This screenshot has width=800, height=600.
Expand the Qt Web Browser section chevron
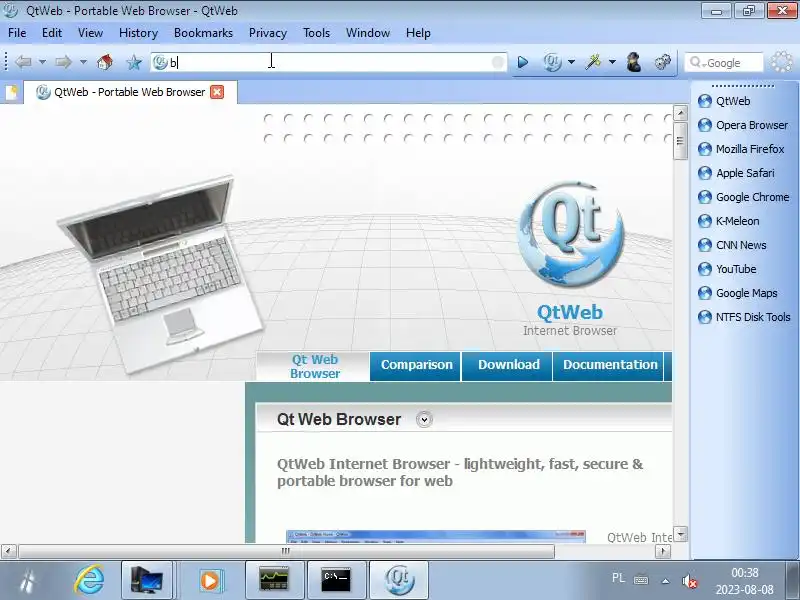(424, 419)
